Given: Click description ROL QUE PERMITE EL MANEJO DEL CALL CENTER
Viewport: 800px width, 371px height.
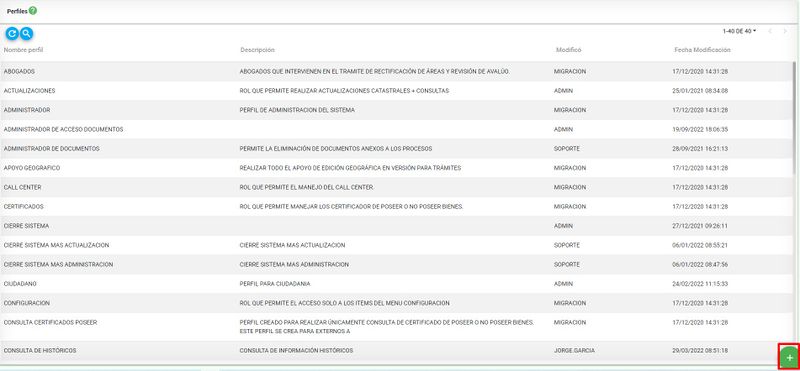Looking at the screenshot, I should (307, 187).
